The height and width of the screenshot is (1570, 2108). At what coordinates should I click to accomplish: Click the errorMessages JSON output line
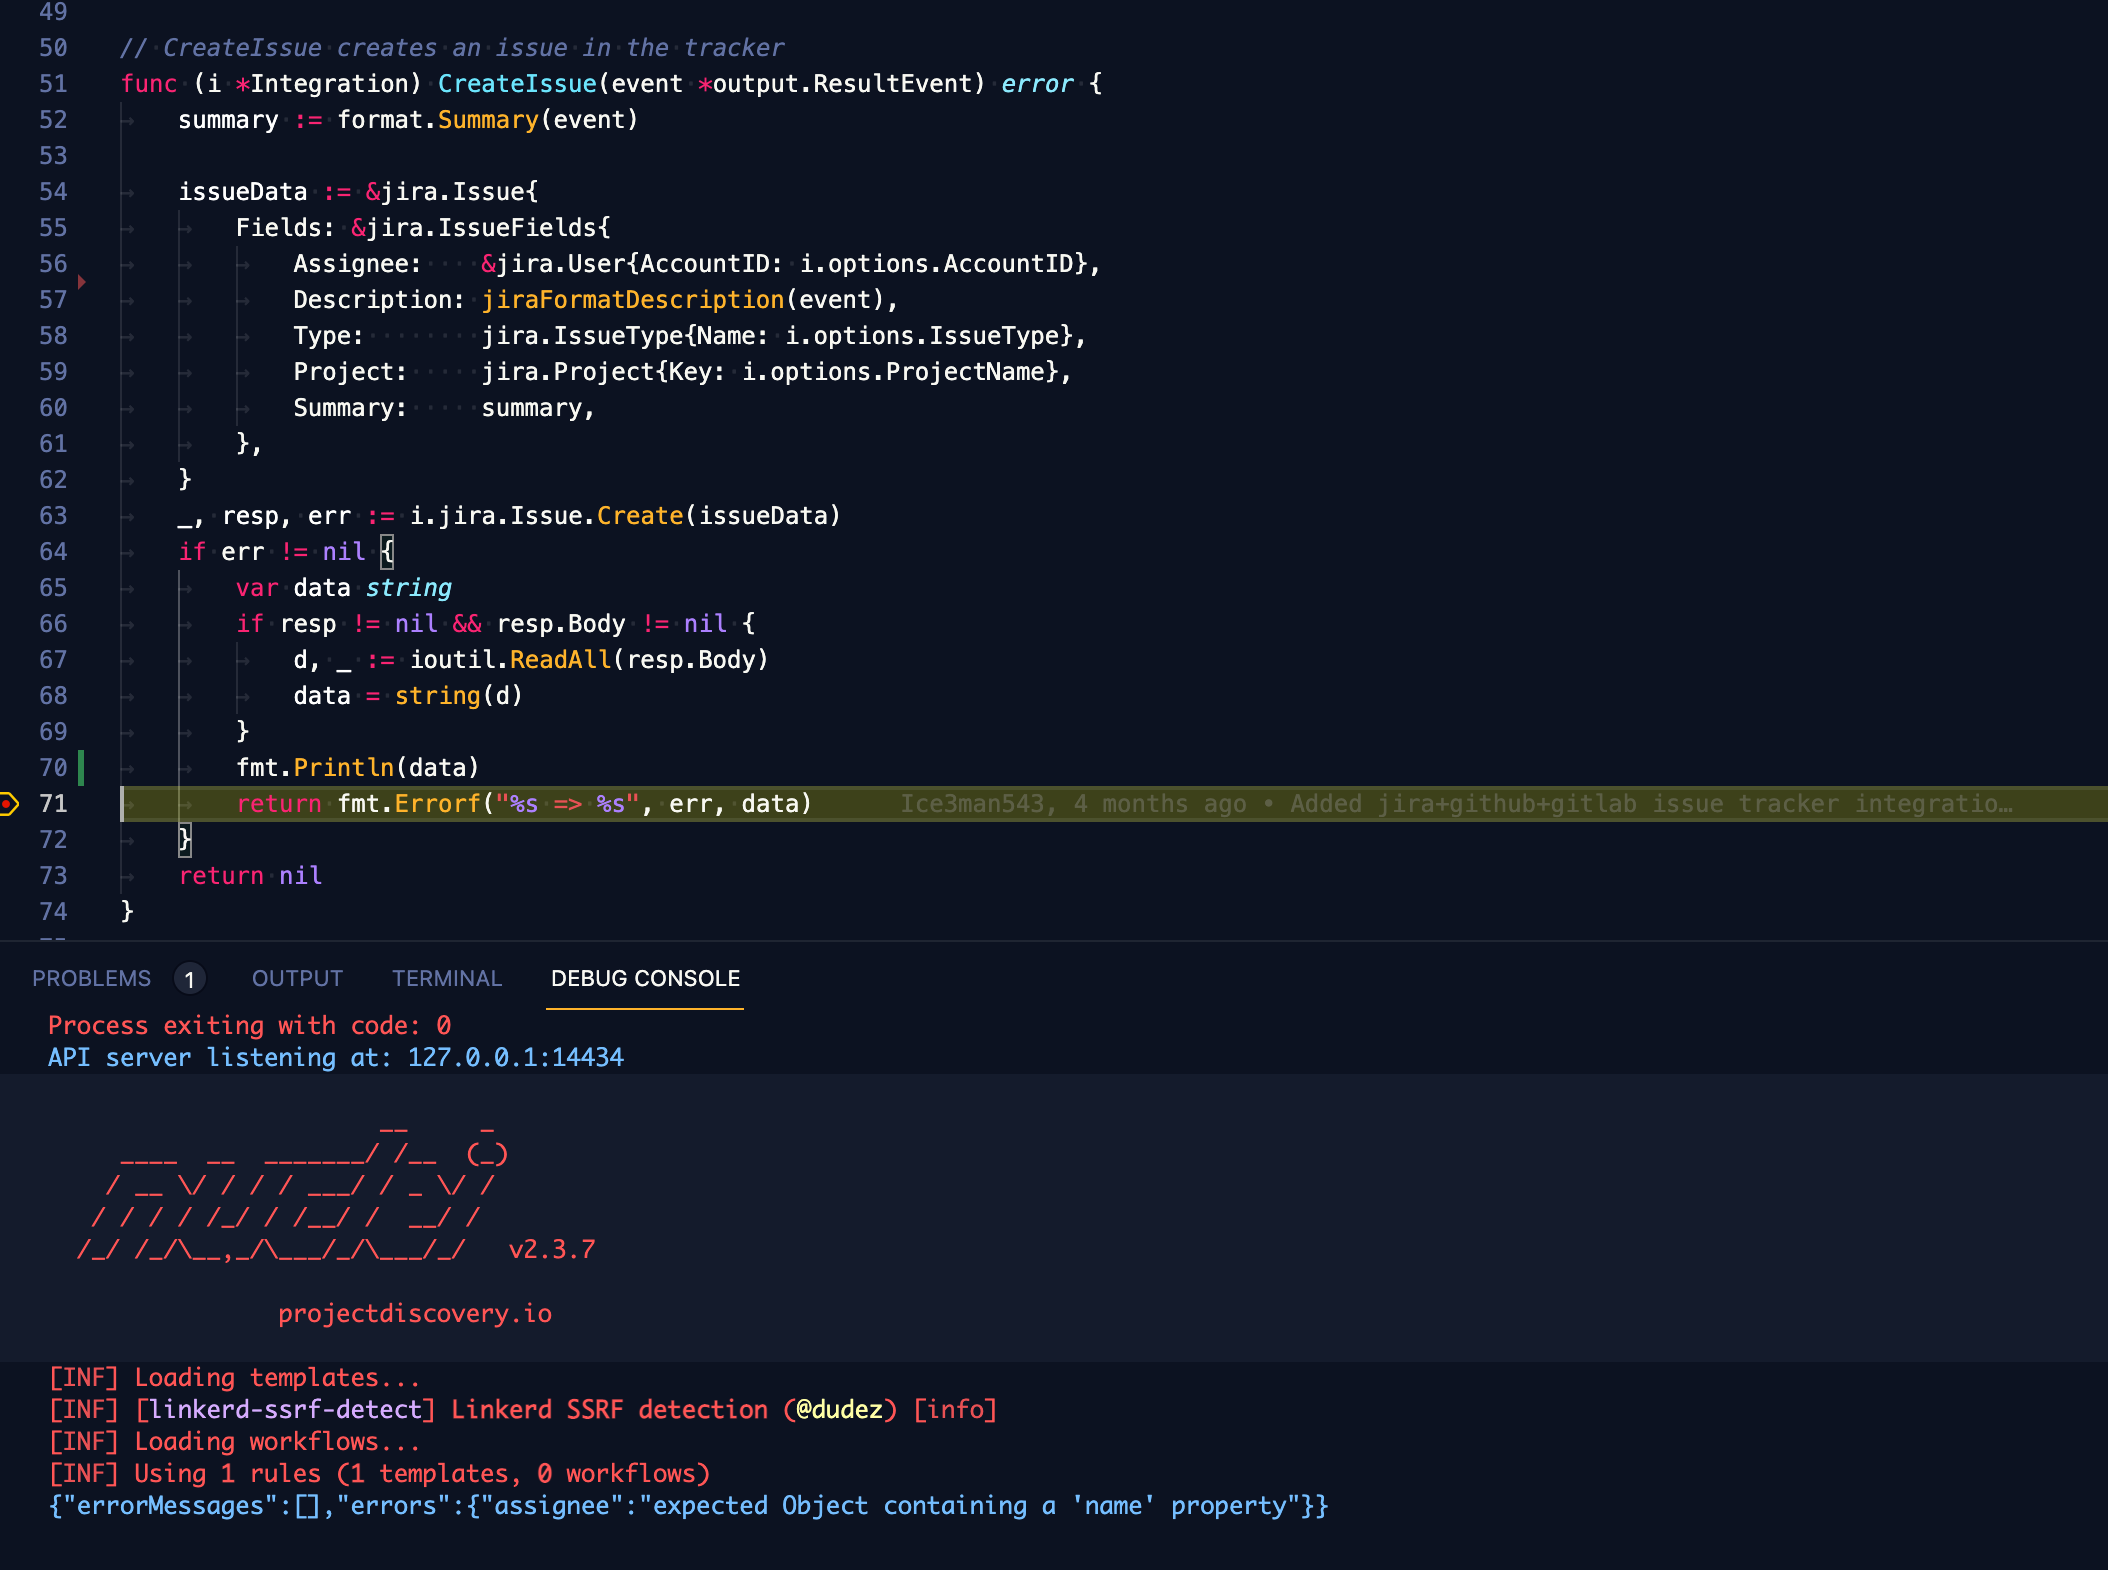[x=688, y=1506]
